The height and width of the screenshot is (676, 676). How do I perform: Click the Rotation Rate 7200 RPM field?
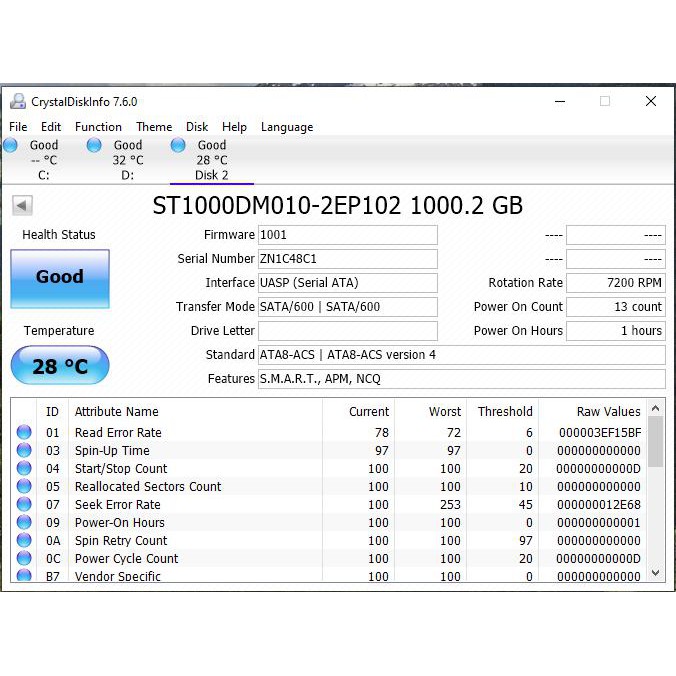pos(616,283)
